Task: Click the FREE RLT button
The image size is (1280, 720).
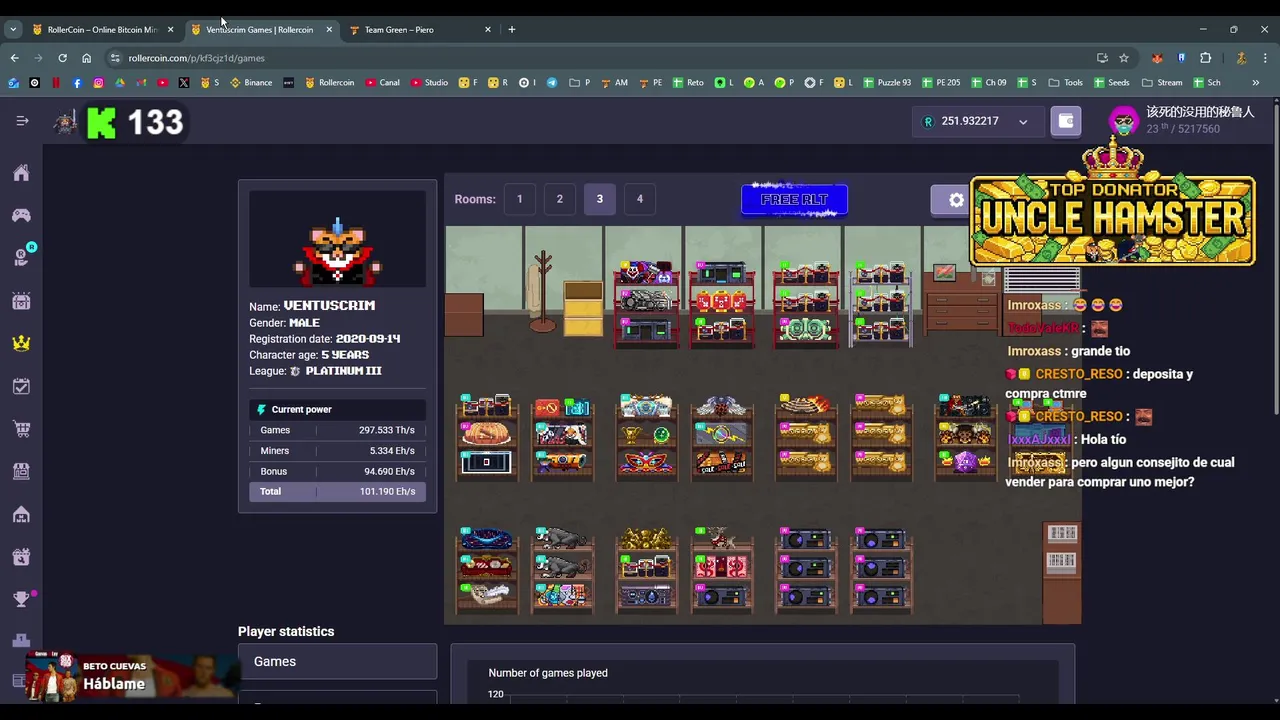Action: coord(794,200)
